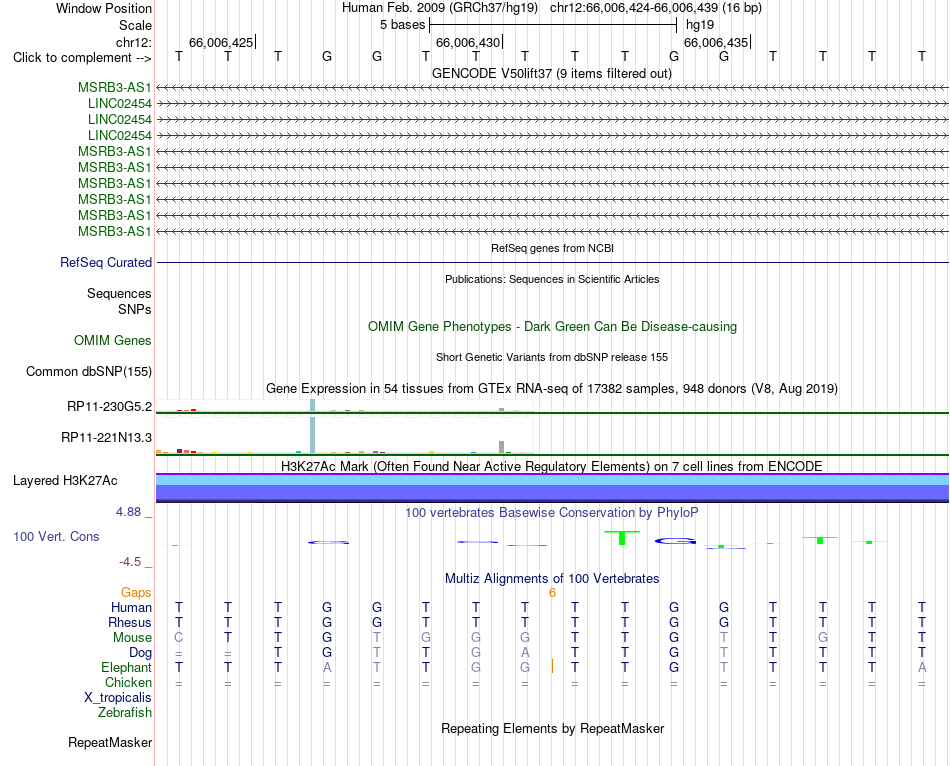Click the hg19 scale label
The height and width of the screenshot is (766, 950).
[700, 25]
